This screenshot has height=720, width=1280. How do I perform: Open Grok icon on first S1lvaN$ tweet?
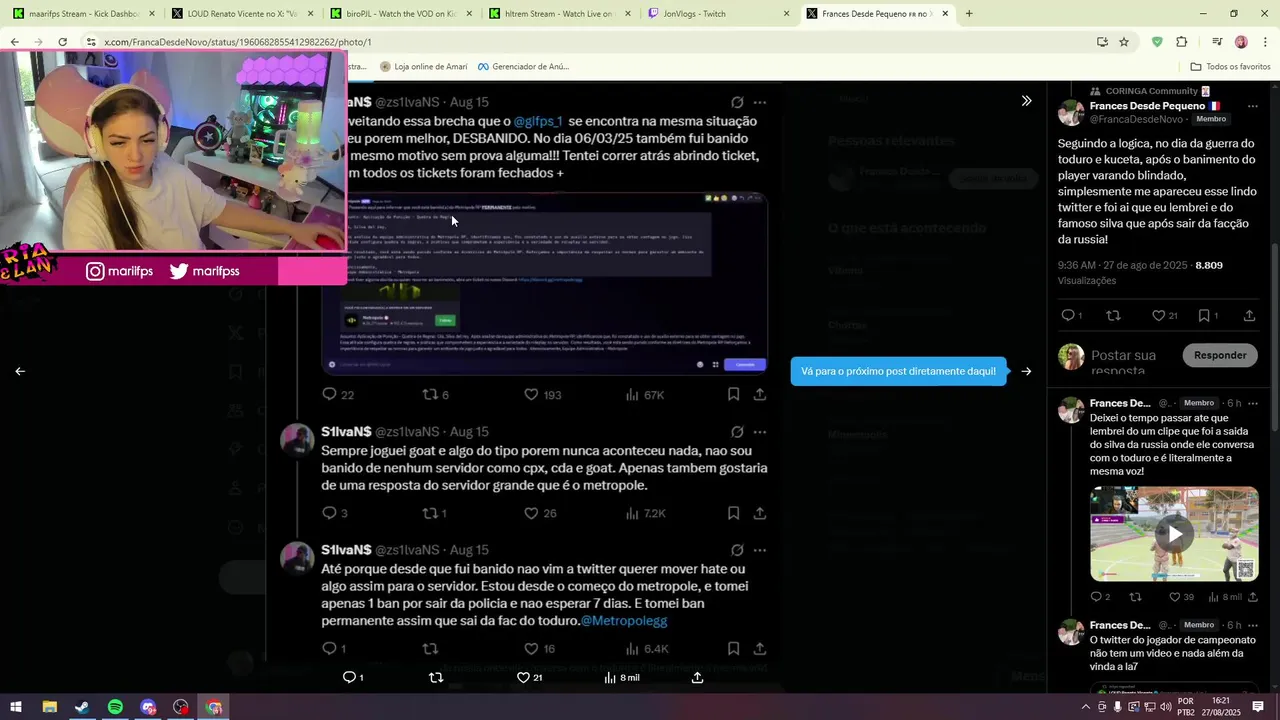(737, 102)
